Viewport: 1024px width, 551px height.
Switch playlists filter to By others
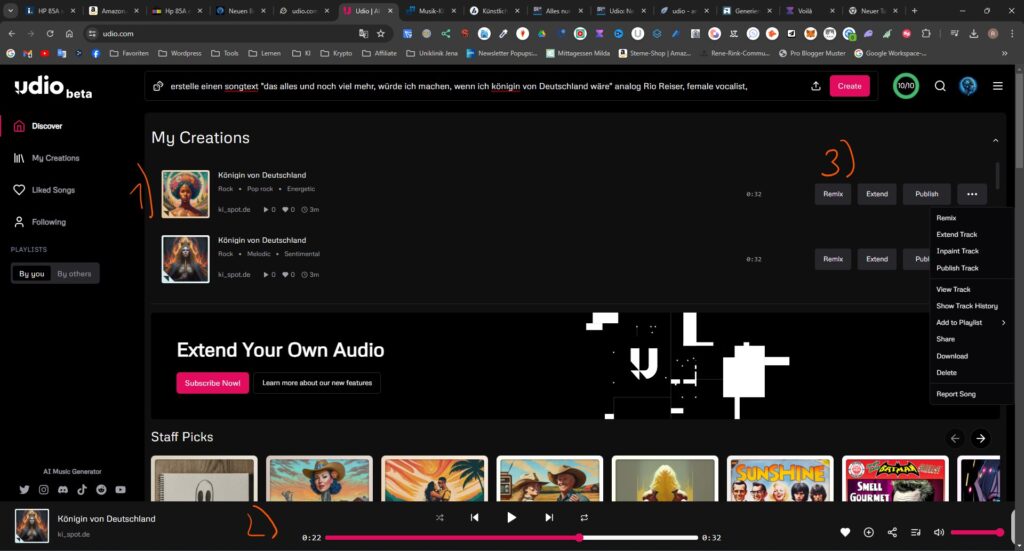[x=74, y=273]
